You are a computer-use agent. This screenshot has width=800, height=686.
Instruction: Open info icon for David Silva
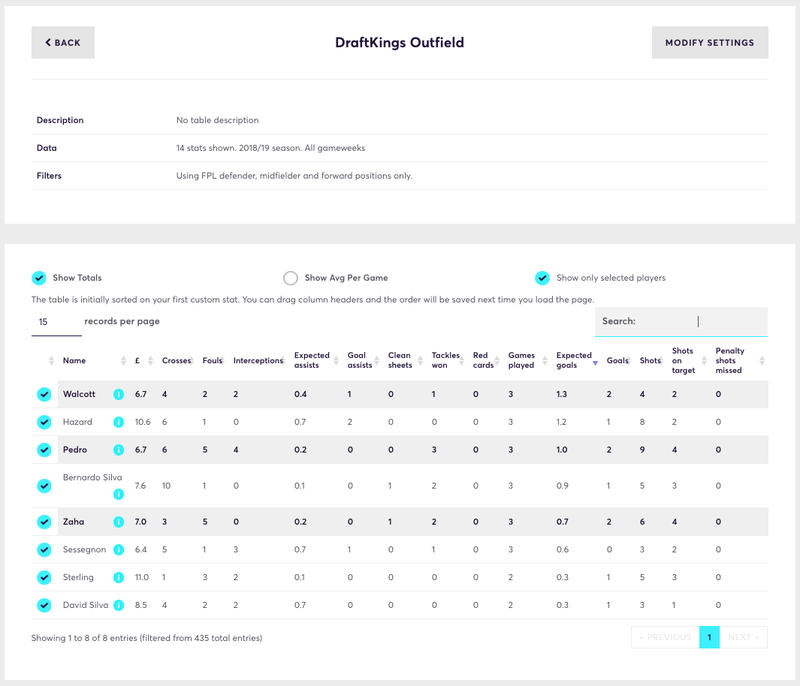[118, 605]
